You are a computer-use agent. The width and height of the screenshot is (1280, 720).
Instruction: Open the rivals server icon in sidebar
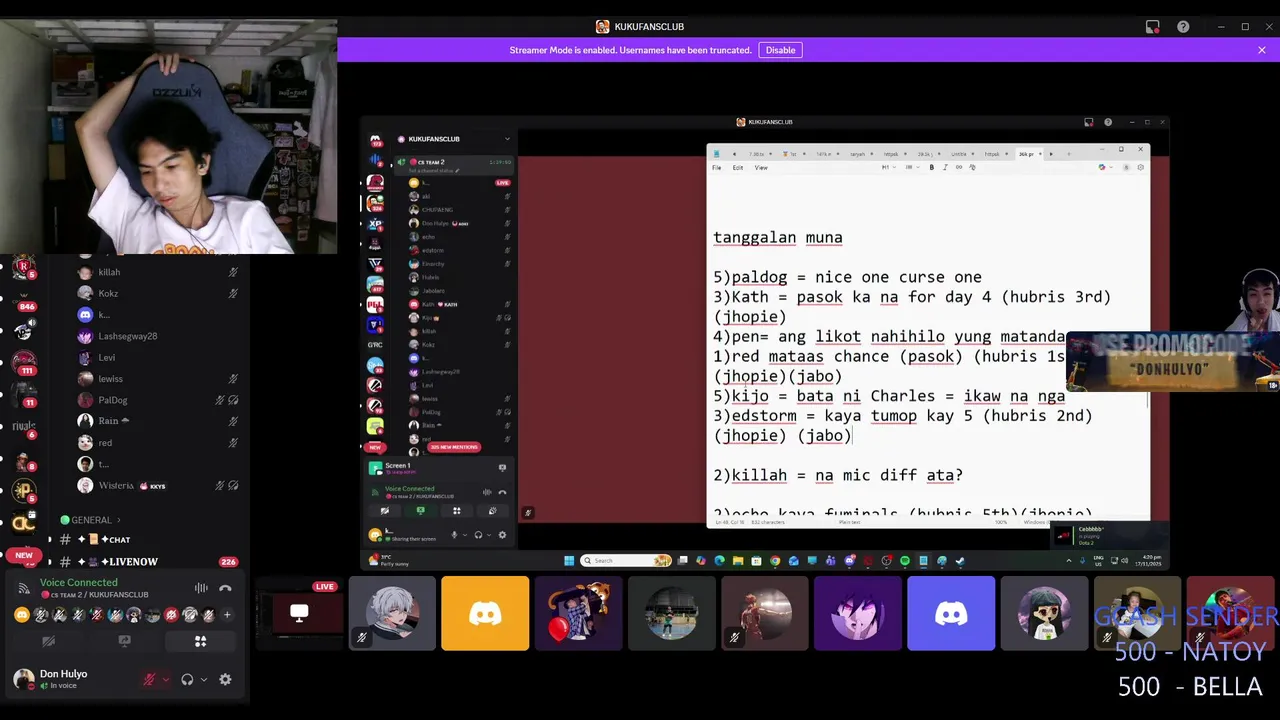(x=24, y=425)
